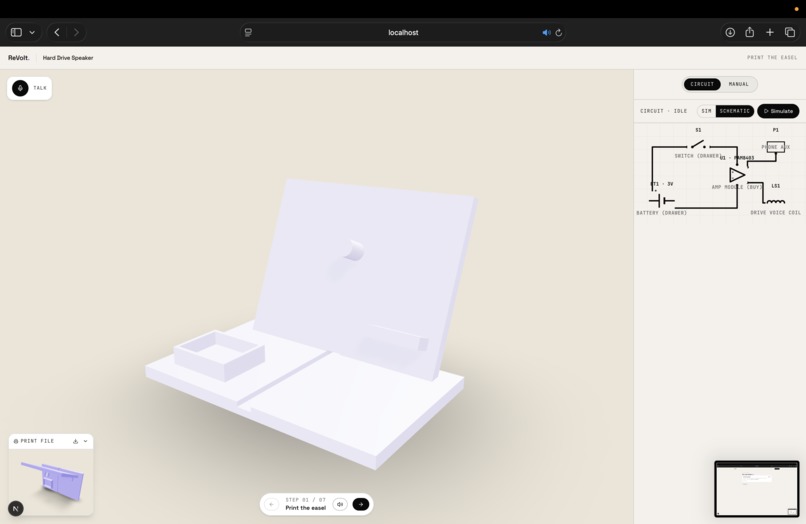Click the S1 switch symbol in schematic
Viewport: 806px width, 524px height.
(x=698, y=144)
